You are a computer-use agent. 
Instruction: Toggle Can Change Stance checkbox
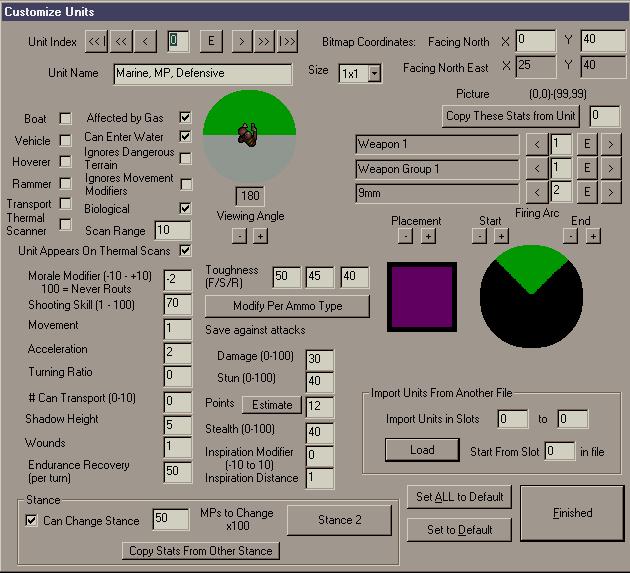(x=31, y=521)
